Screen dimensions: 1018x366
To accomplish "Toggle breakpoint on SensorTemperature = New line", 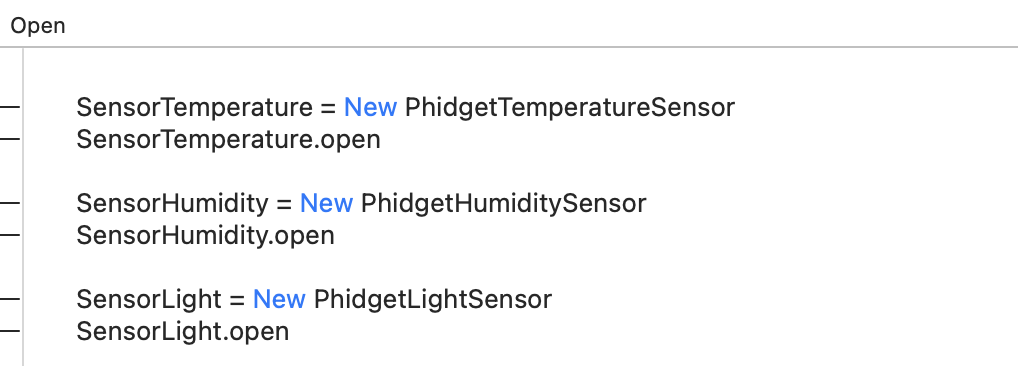I will click(x=10, y=107).
